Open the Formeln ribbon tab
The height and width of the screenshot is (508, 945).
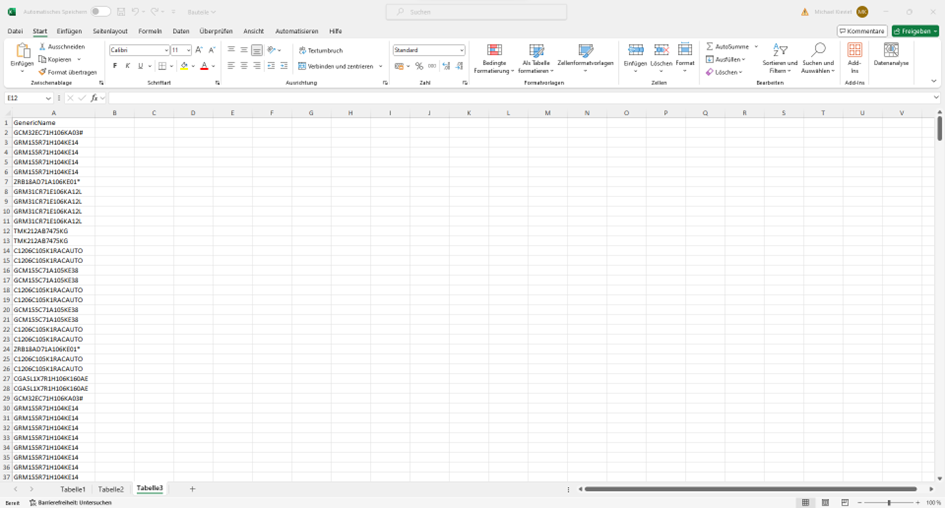[149, 31]
